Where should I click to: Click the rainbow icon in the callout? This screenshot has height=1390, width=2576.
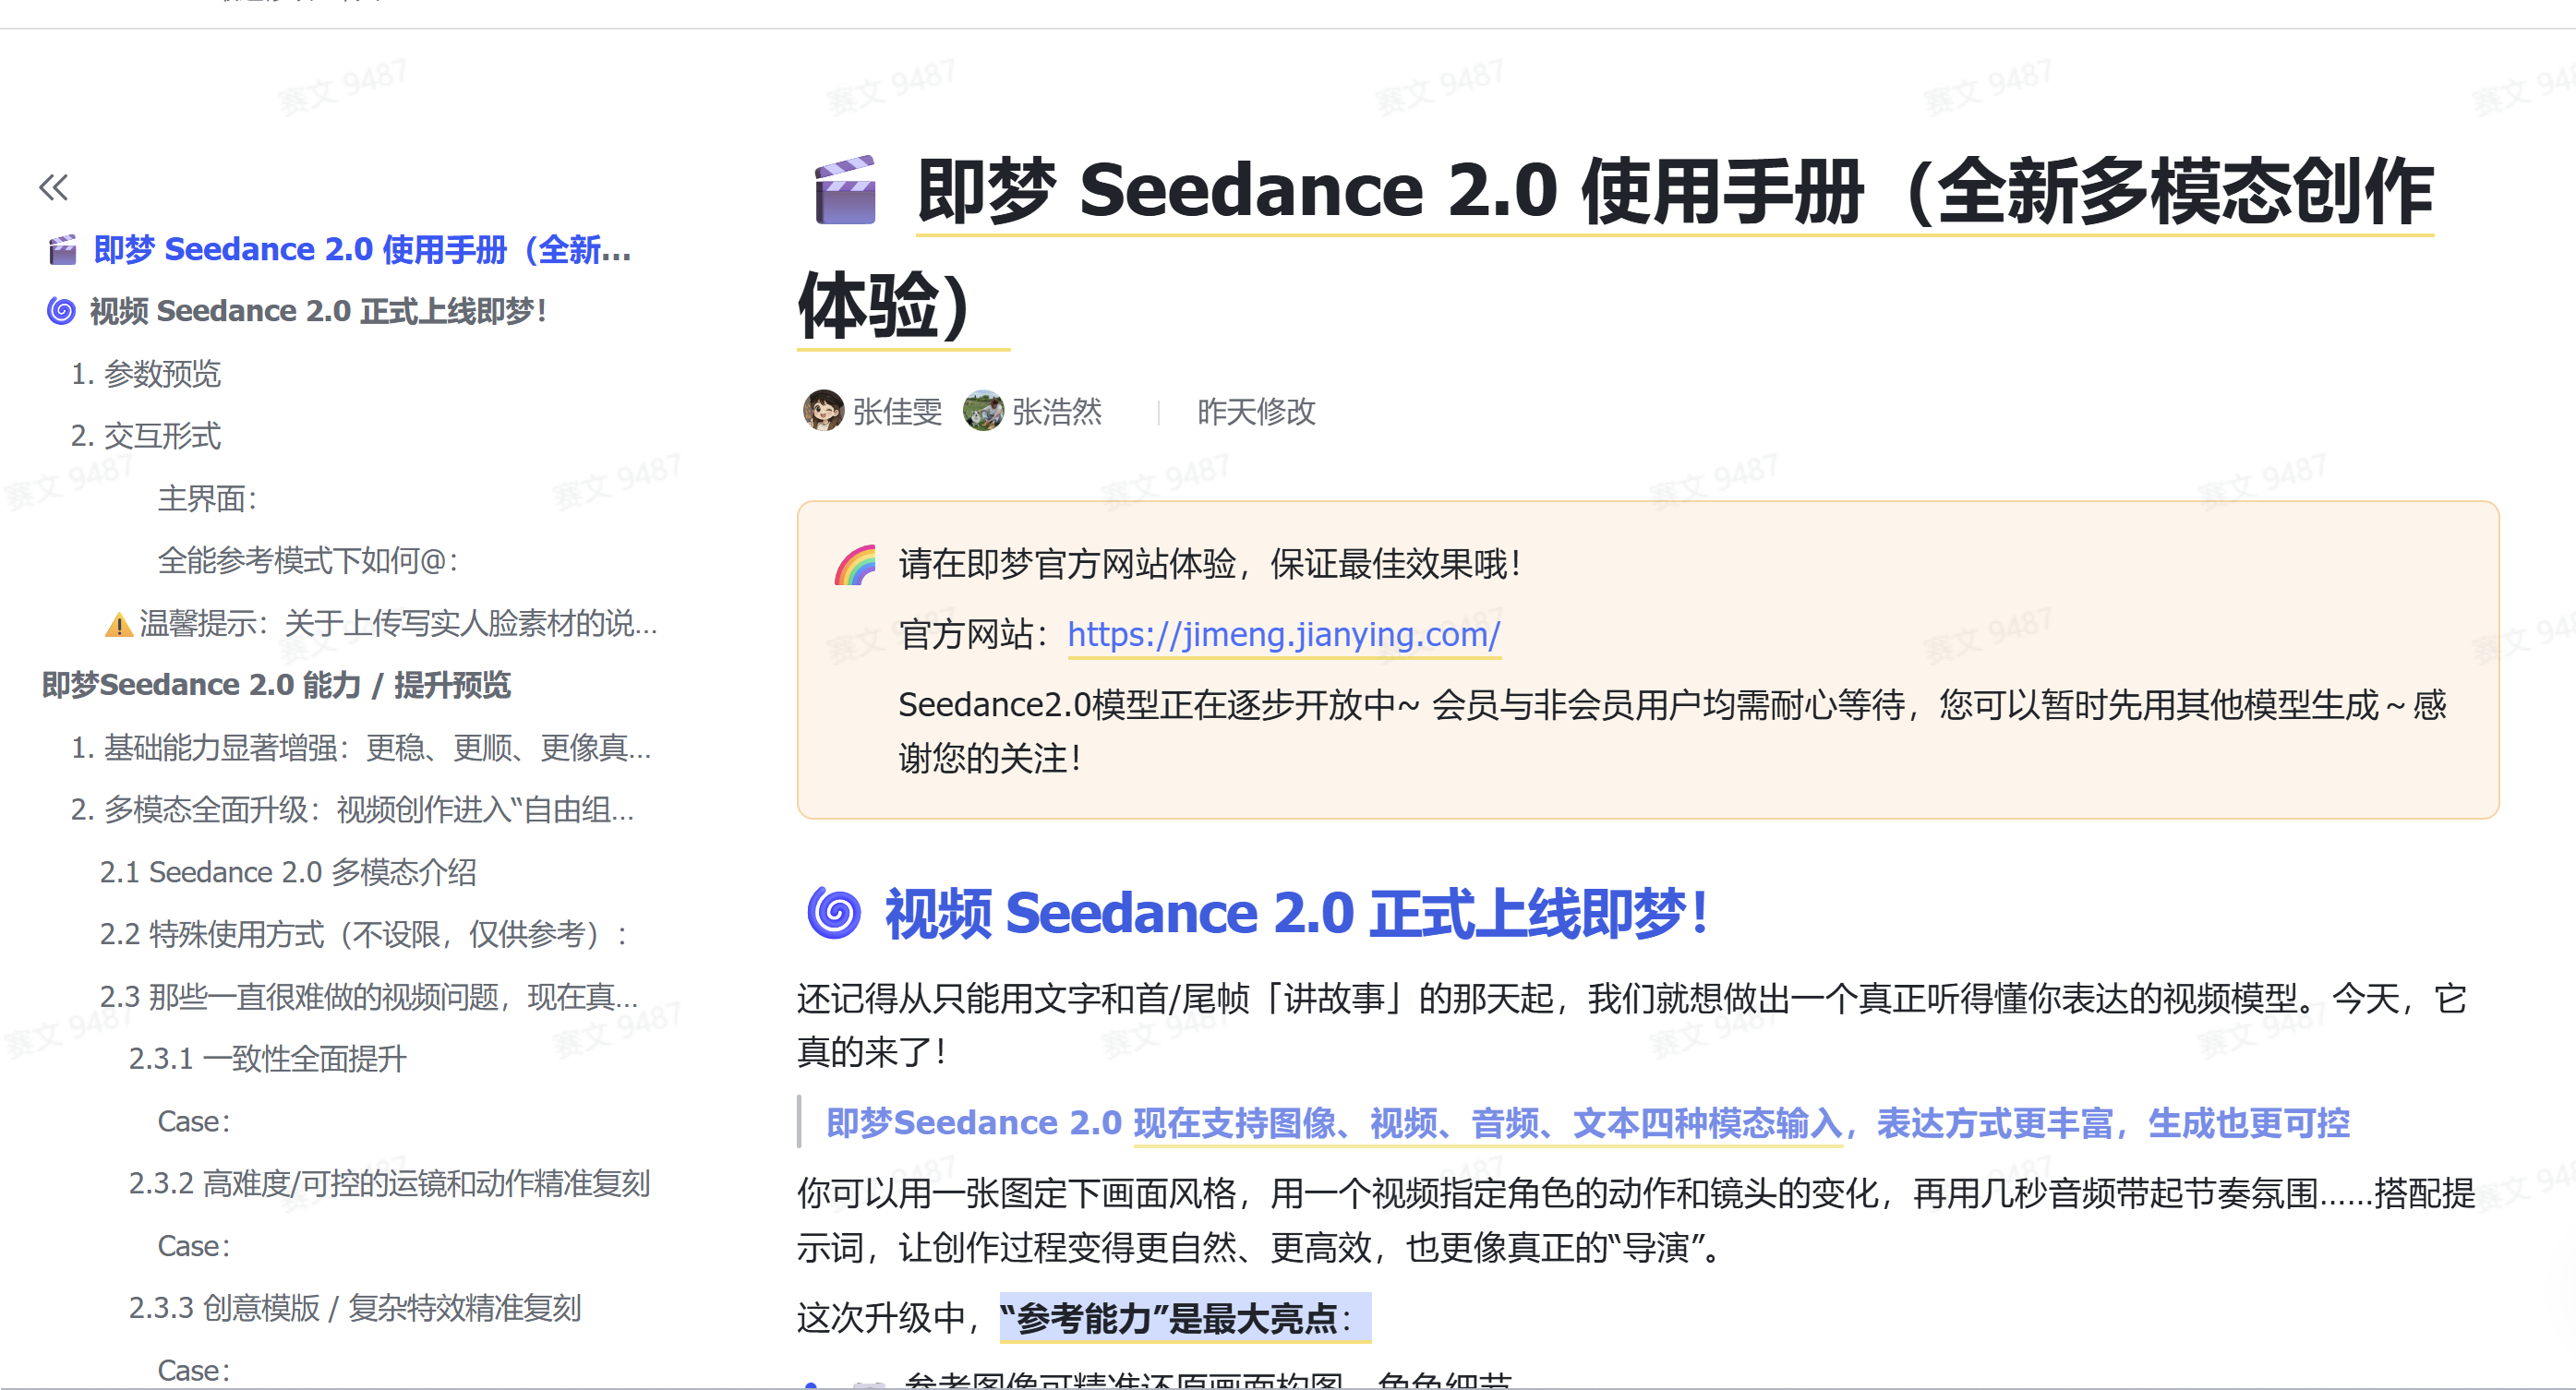click(855, 565)
